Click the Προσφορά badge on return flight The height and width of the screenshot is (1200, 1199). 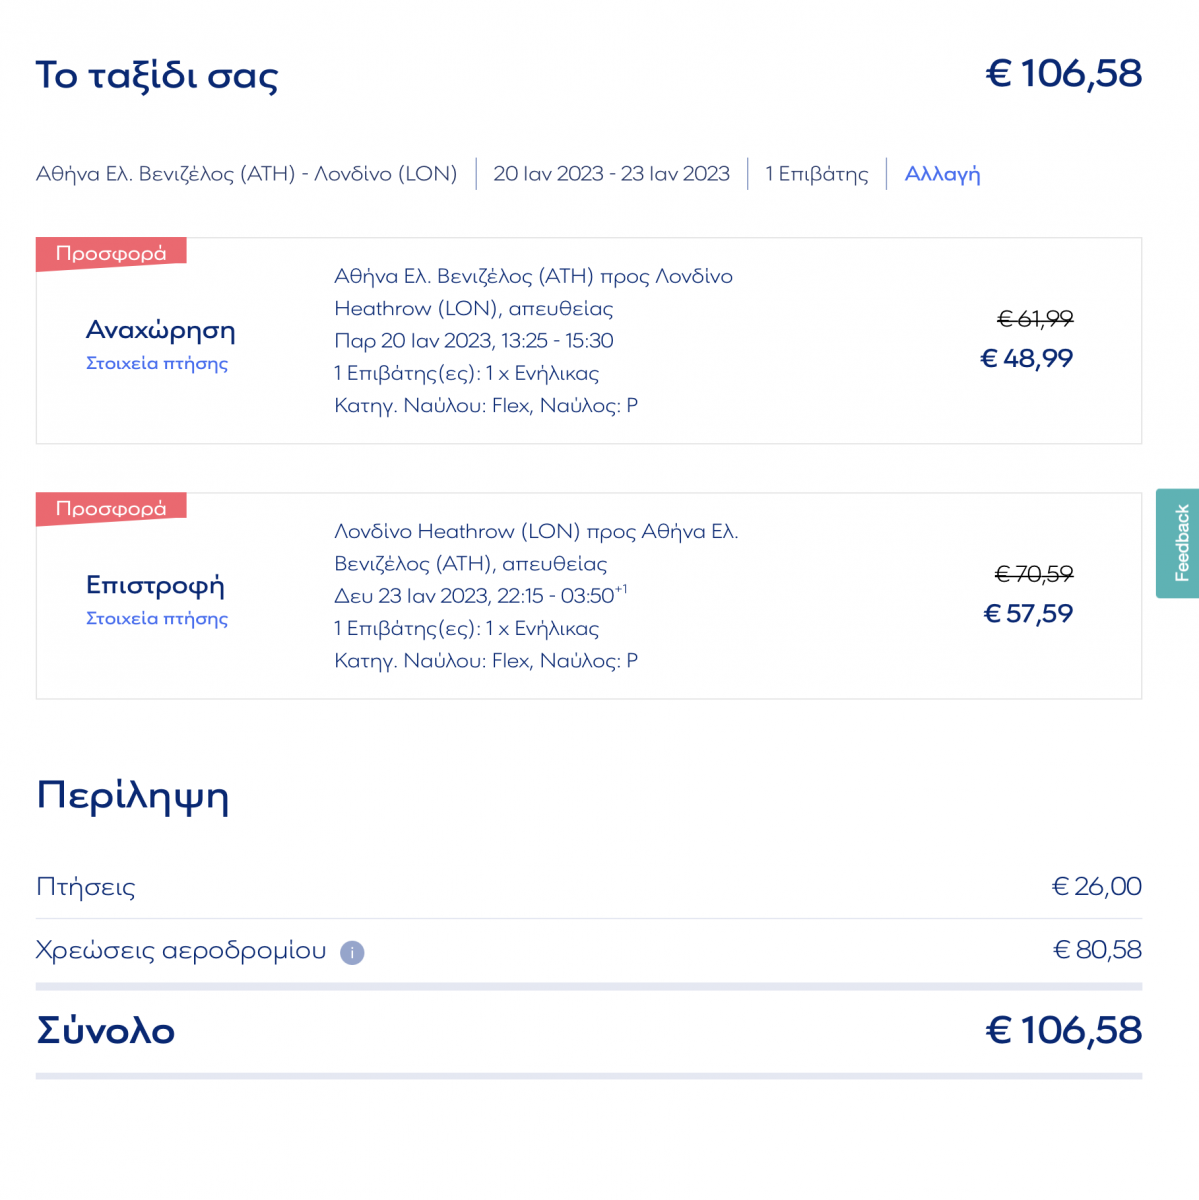click(x=111, y=508)
